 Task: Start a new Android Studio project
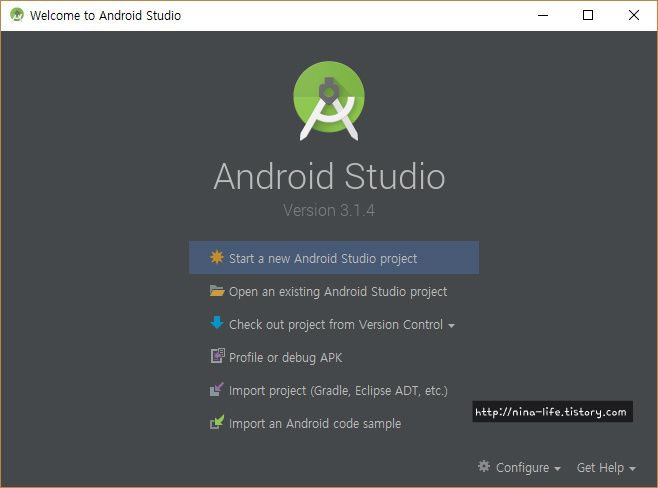[x=334, y=258]
